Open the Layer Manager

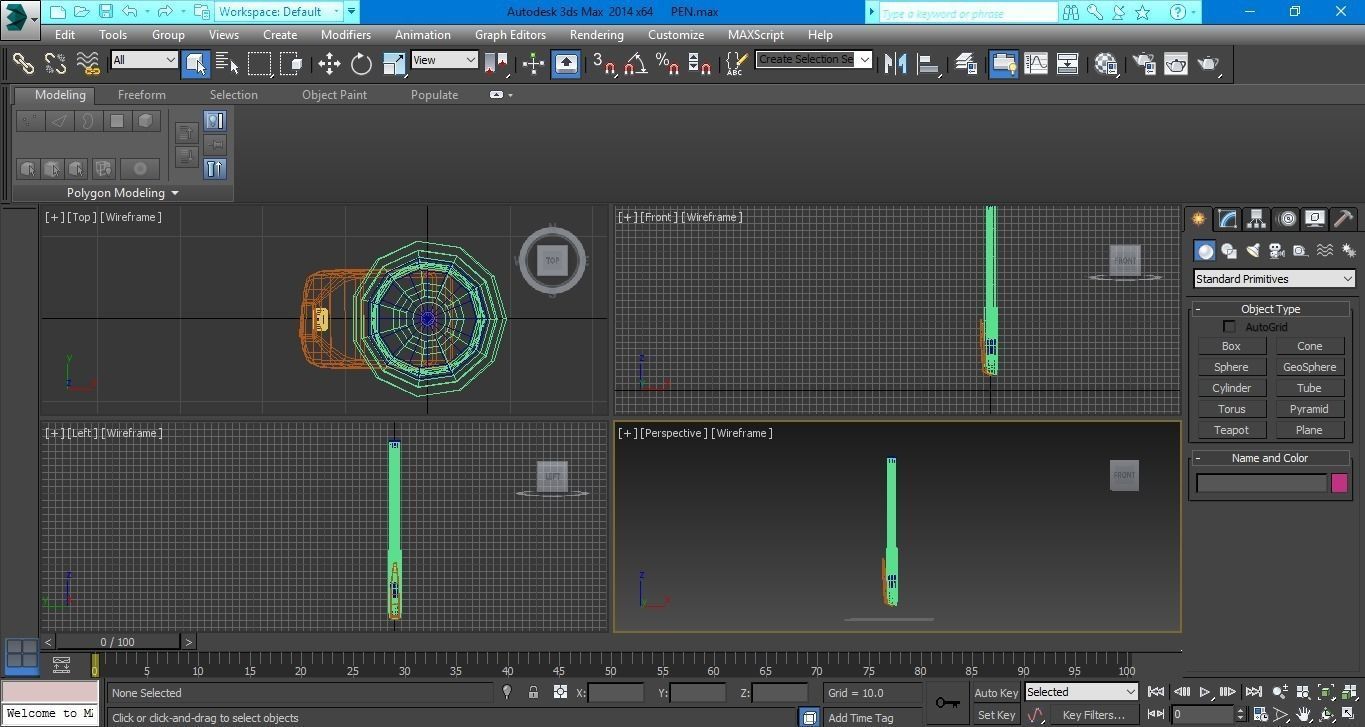coord(966,64)
